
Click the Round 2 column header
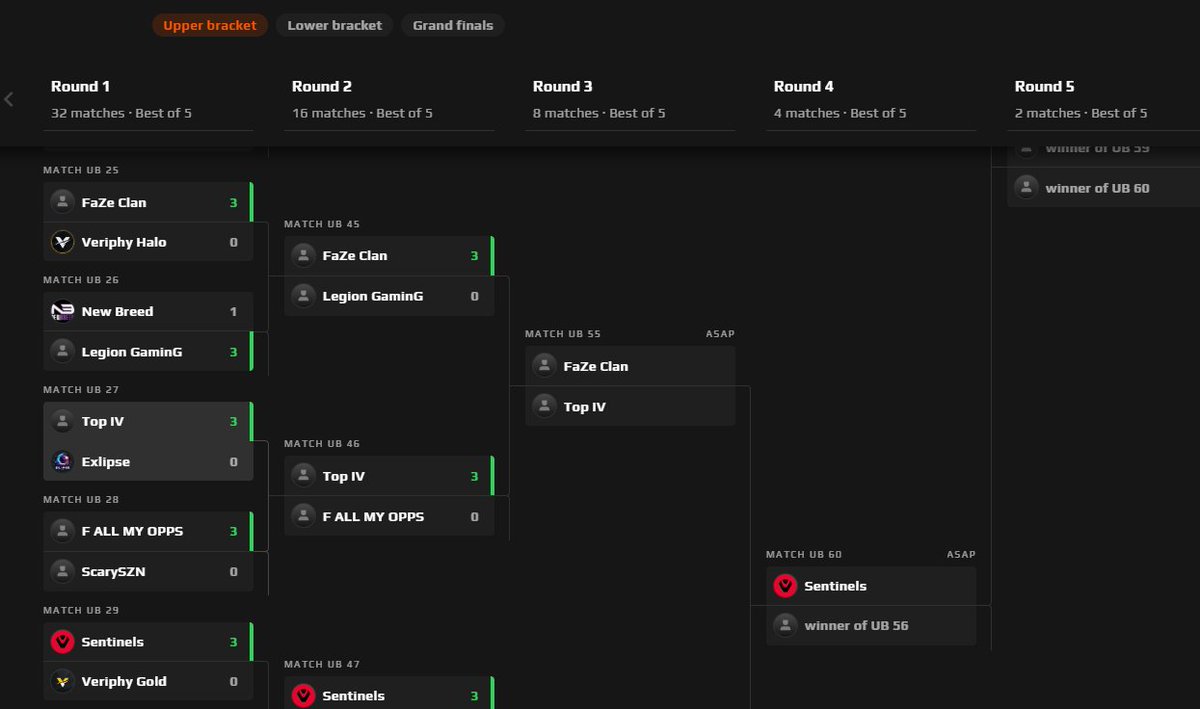322,86
